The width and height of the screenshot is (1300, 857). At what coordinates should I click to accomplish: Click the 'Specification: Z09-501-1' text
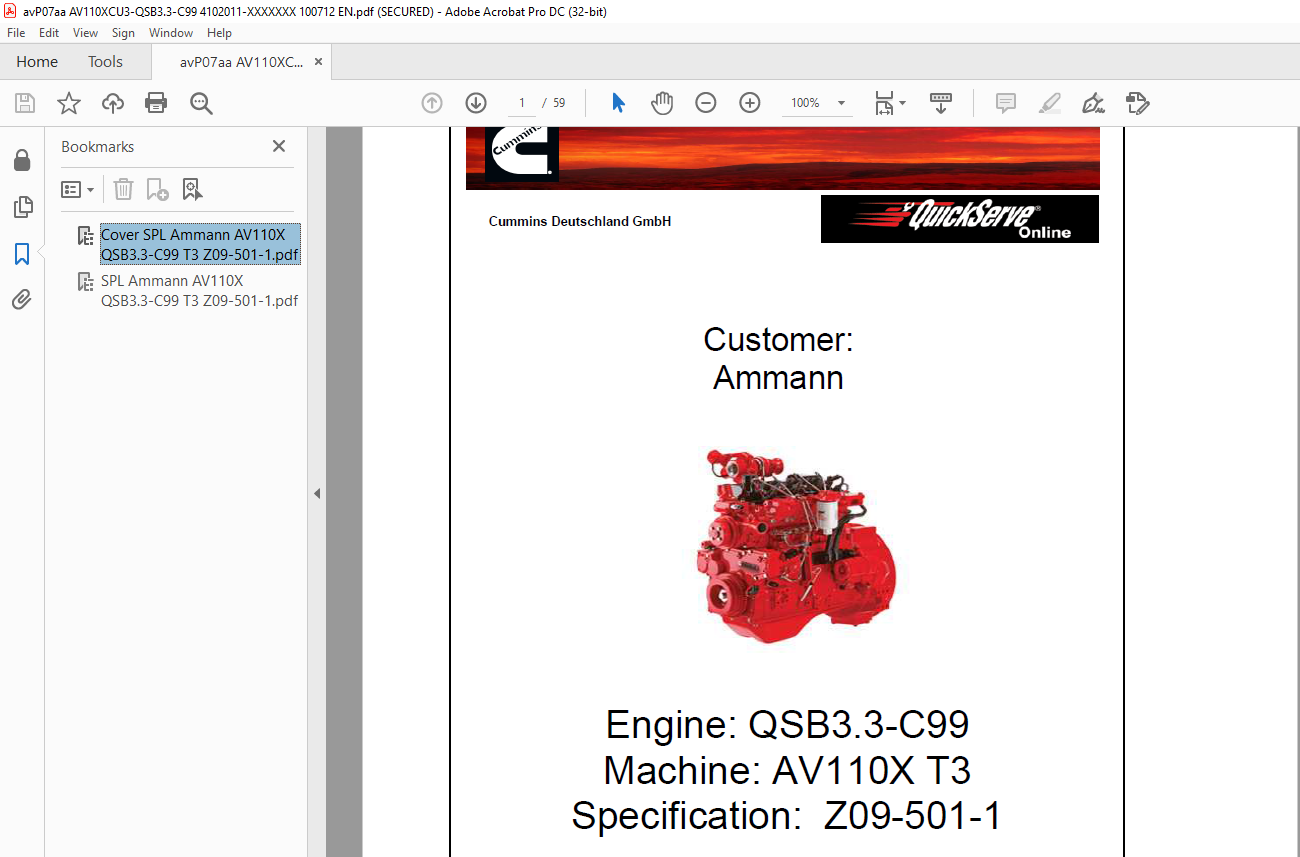tap(786, 816)
